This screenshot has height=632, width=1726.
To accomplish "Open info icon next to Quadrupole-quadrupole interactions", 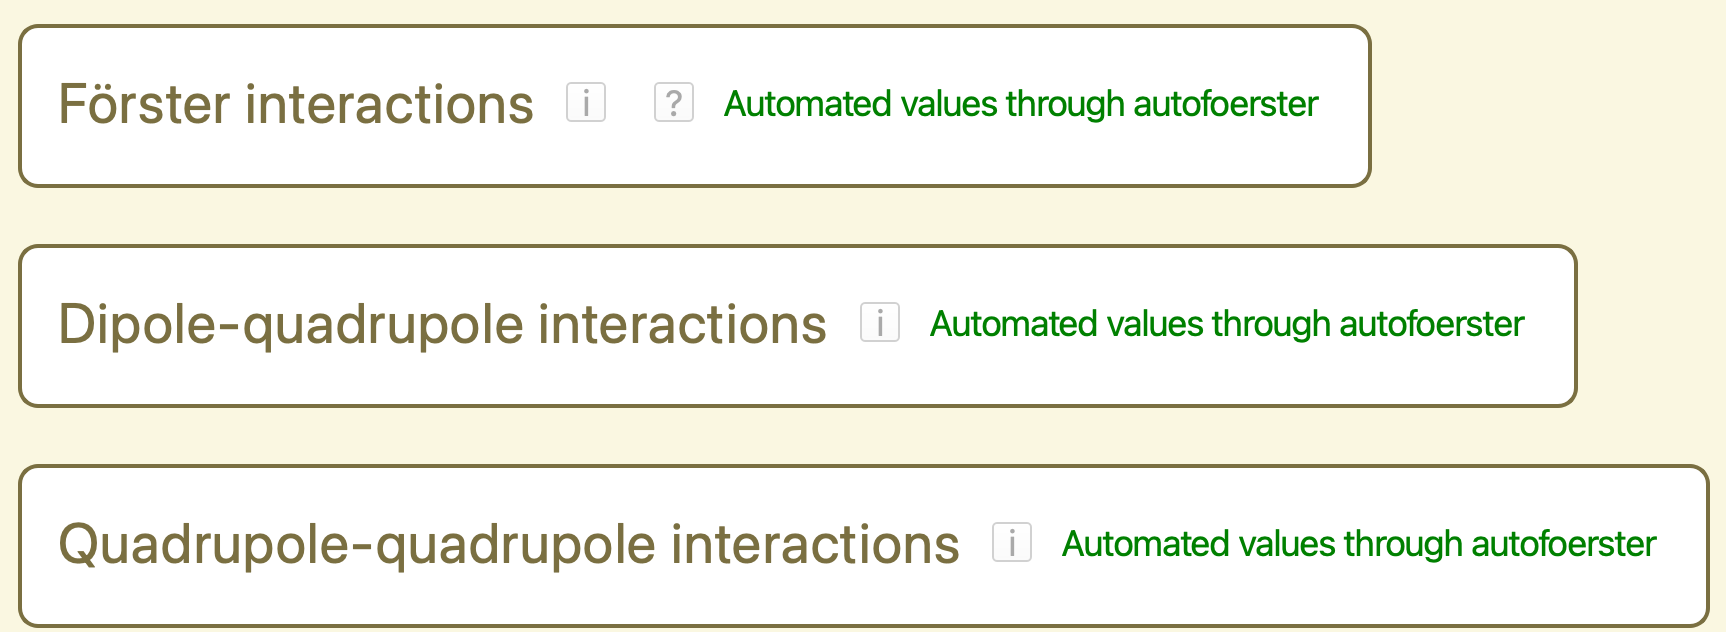I will tap(1012, 542).
